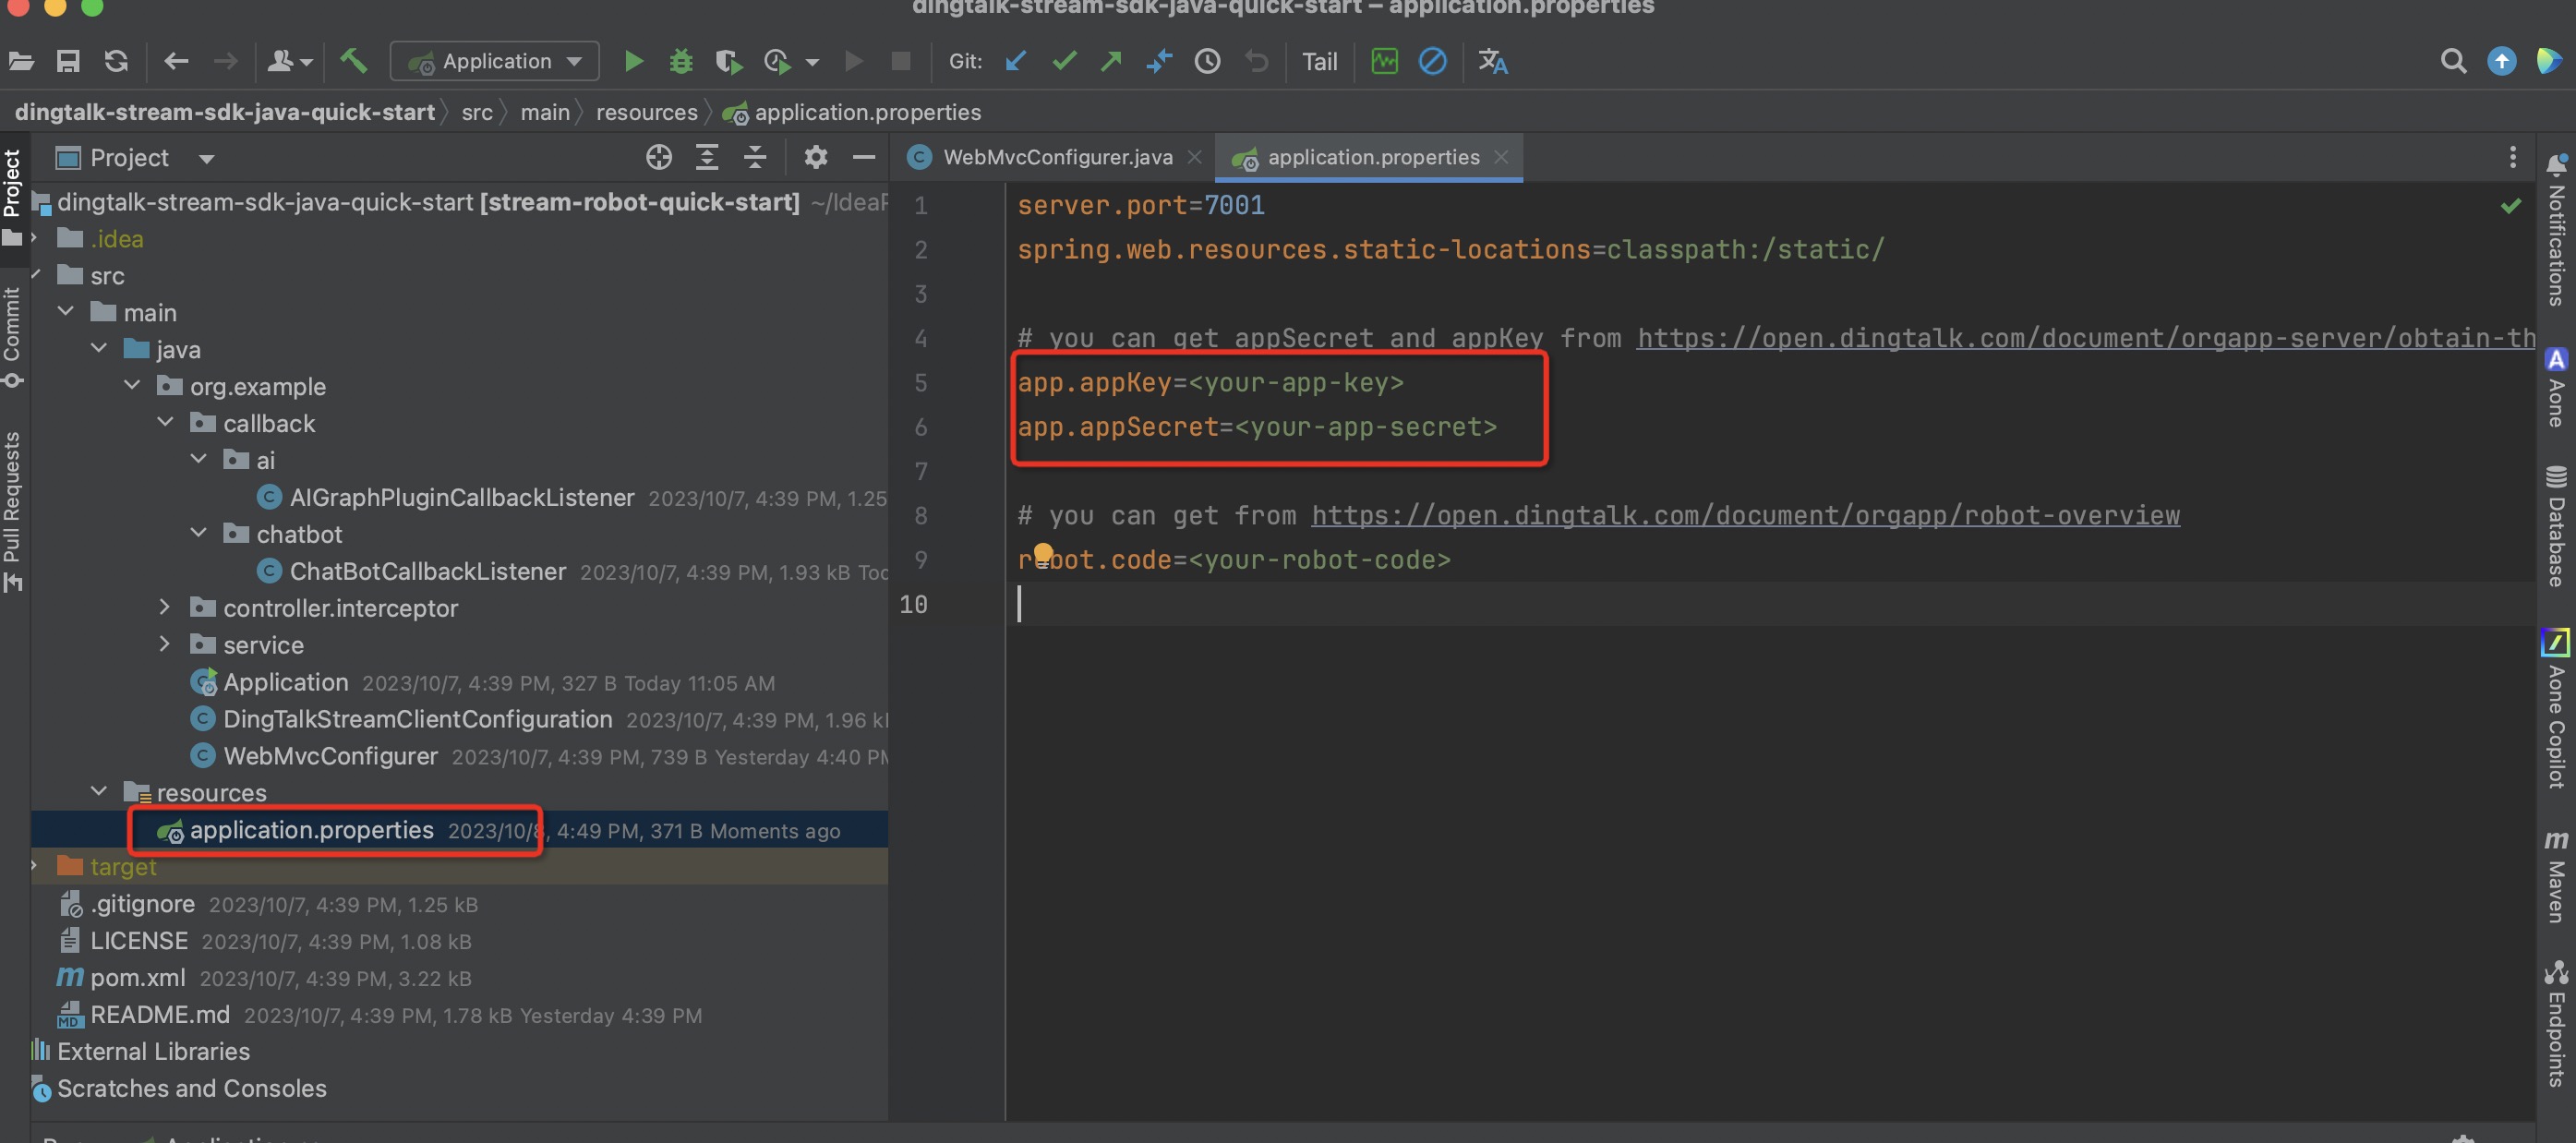
Task: Open file with the folder icon
Action: coord(22,62)
